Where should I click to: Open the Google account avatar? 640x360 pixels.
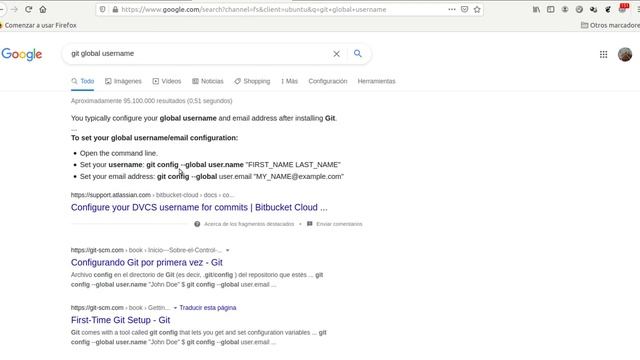[625, 54]
